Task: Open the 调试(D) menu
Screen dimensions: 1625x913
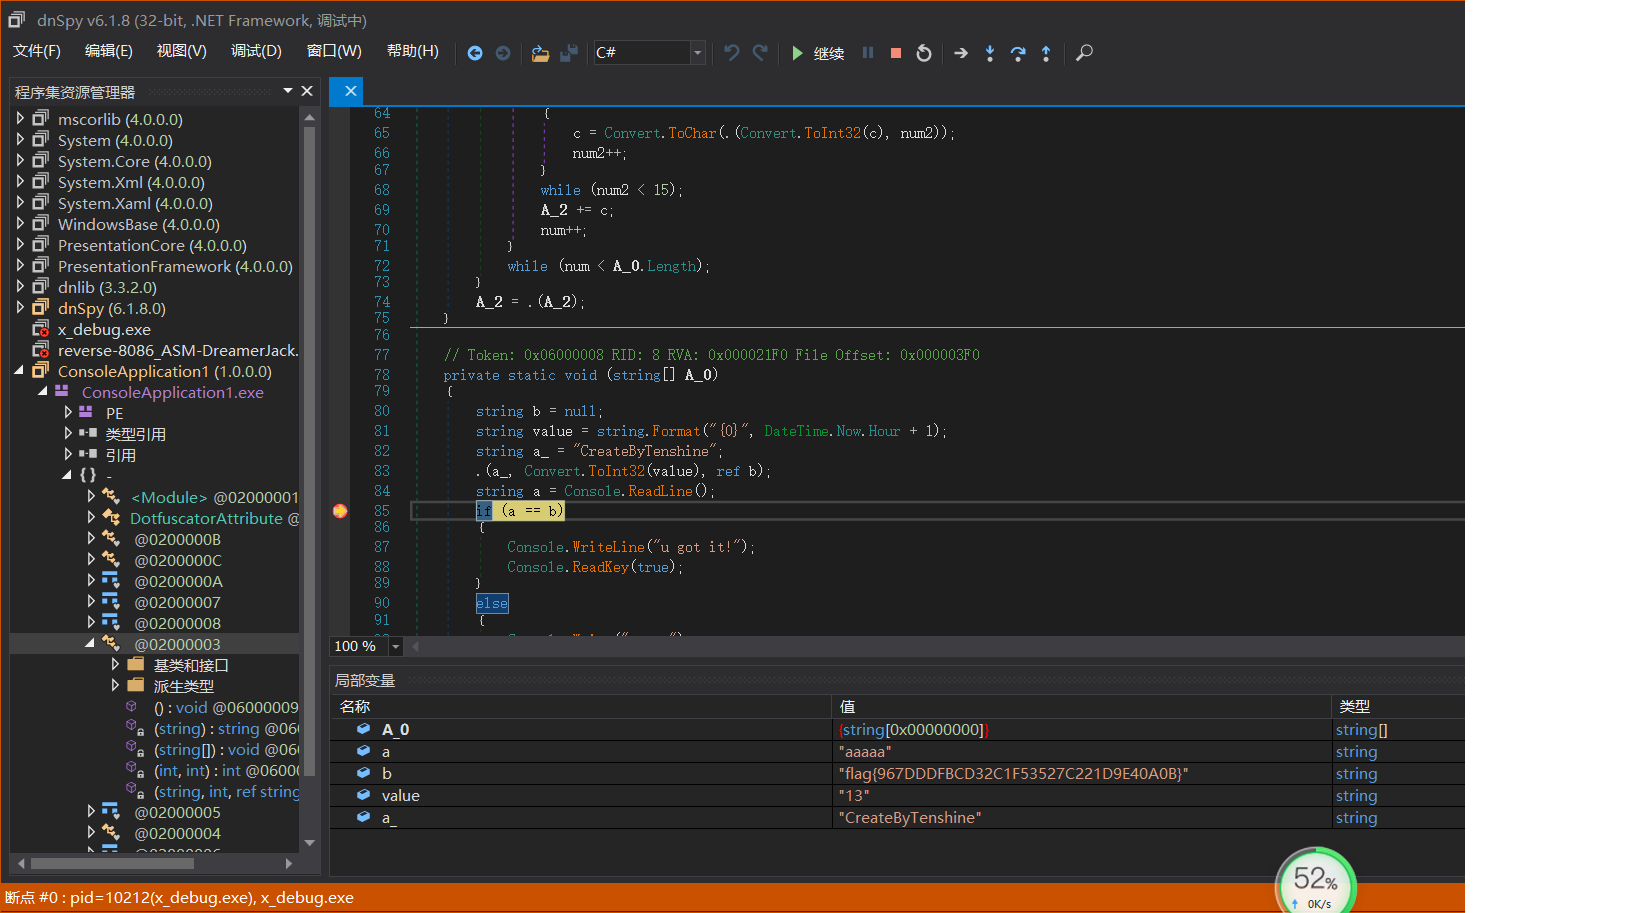Action: click(x=256, y=51)
